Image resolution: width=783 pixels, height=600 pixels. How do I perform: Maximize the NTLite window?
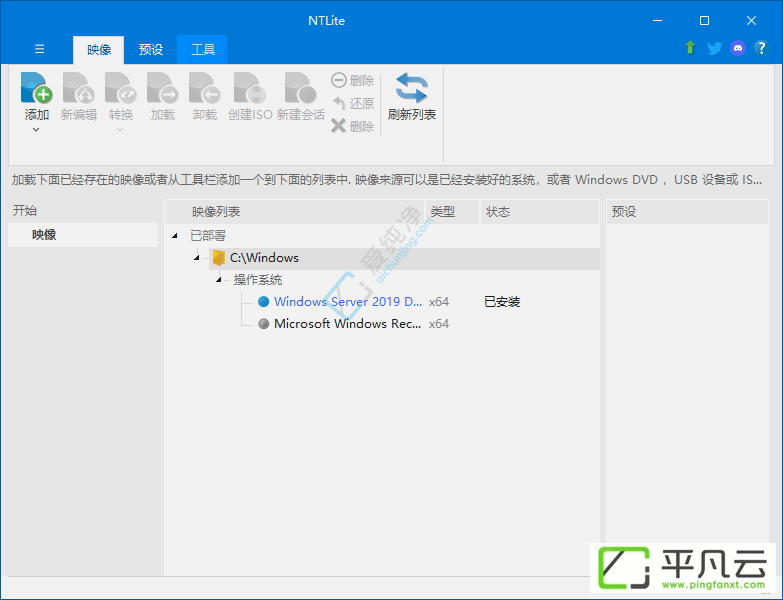click(x=705, y=20)
